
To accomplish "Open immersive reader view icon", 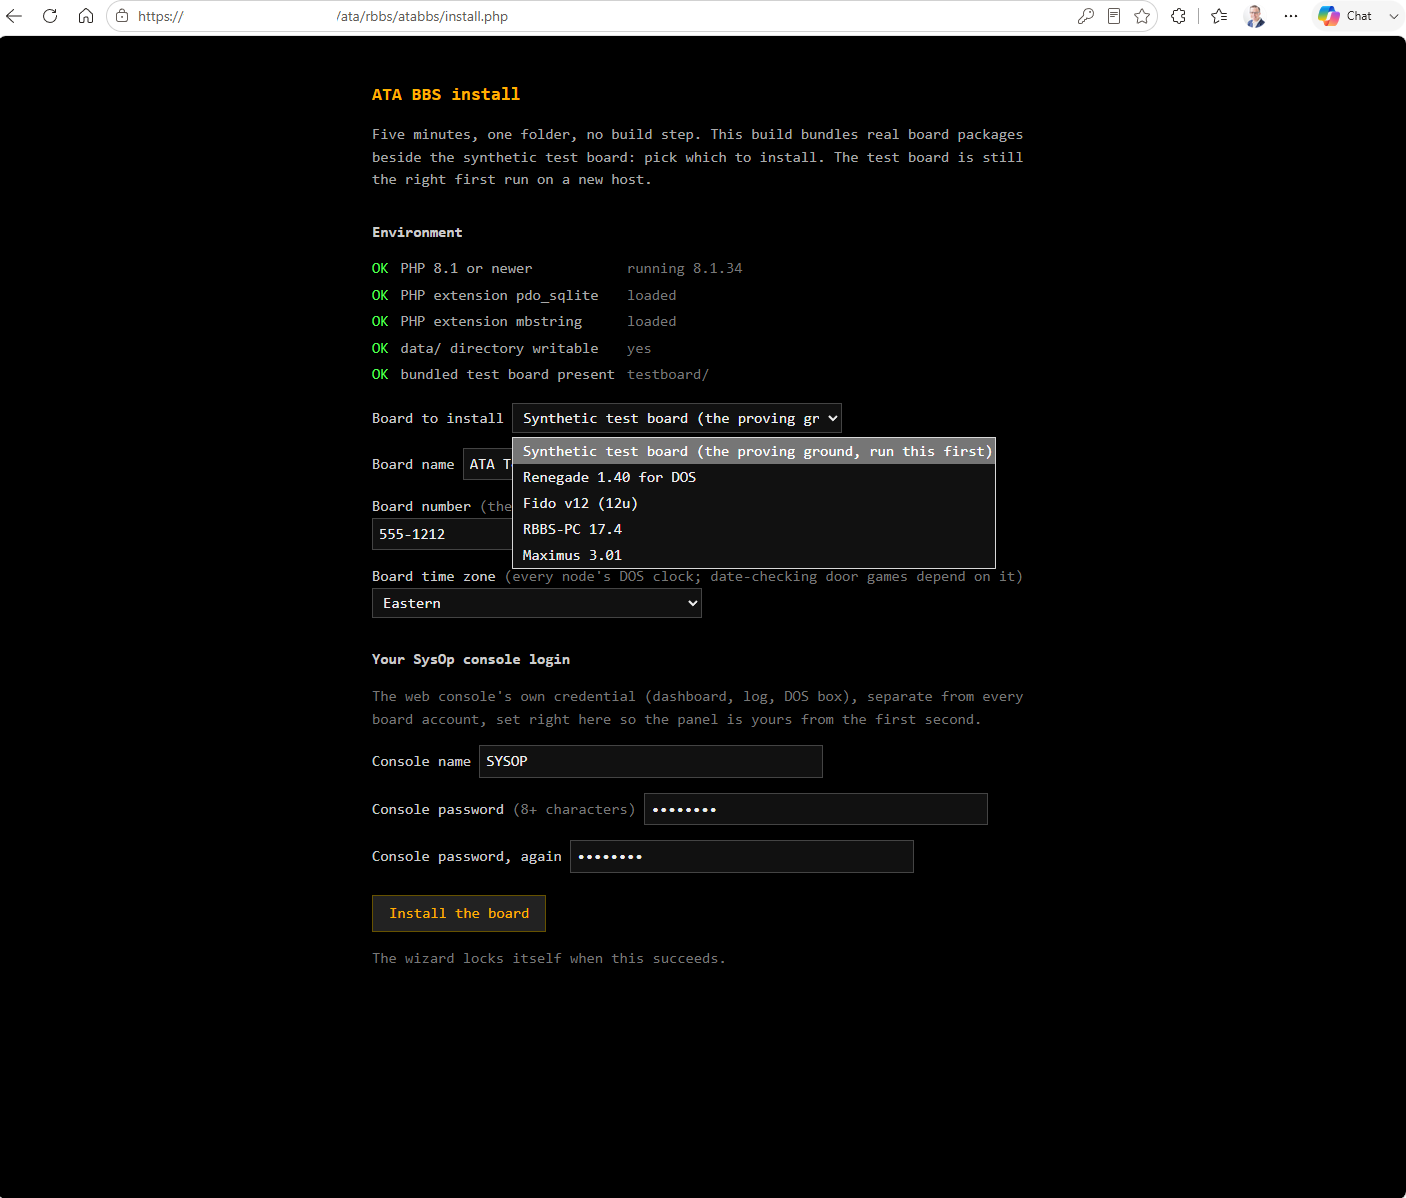I will (x=1114, y=16).
